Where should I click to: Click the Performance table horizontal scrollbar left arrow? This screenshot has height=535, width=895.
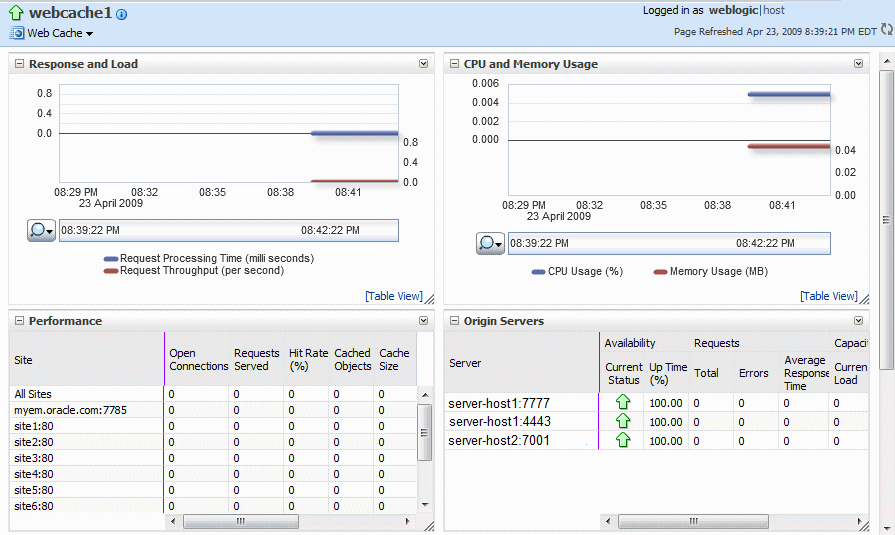tap(174, 521)
